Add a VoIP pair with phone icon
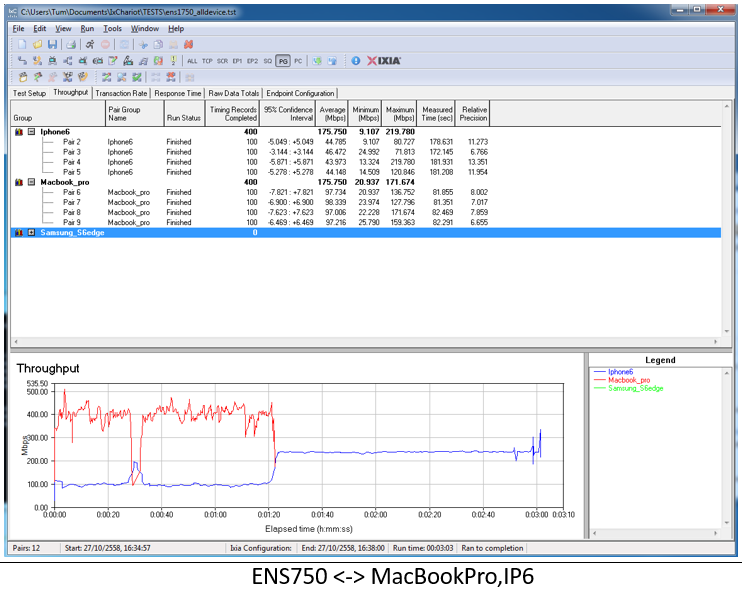The height and width of the screenshot is (592, 742). tap(37, 61)
